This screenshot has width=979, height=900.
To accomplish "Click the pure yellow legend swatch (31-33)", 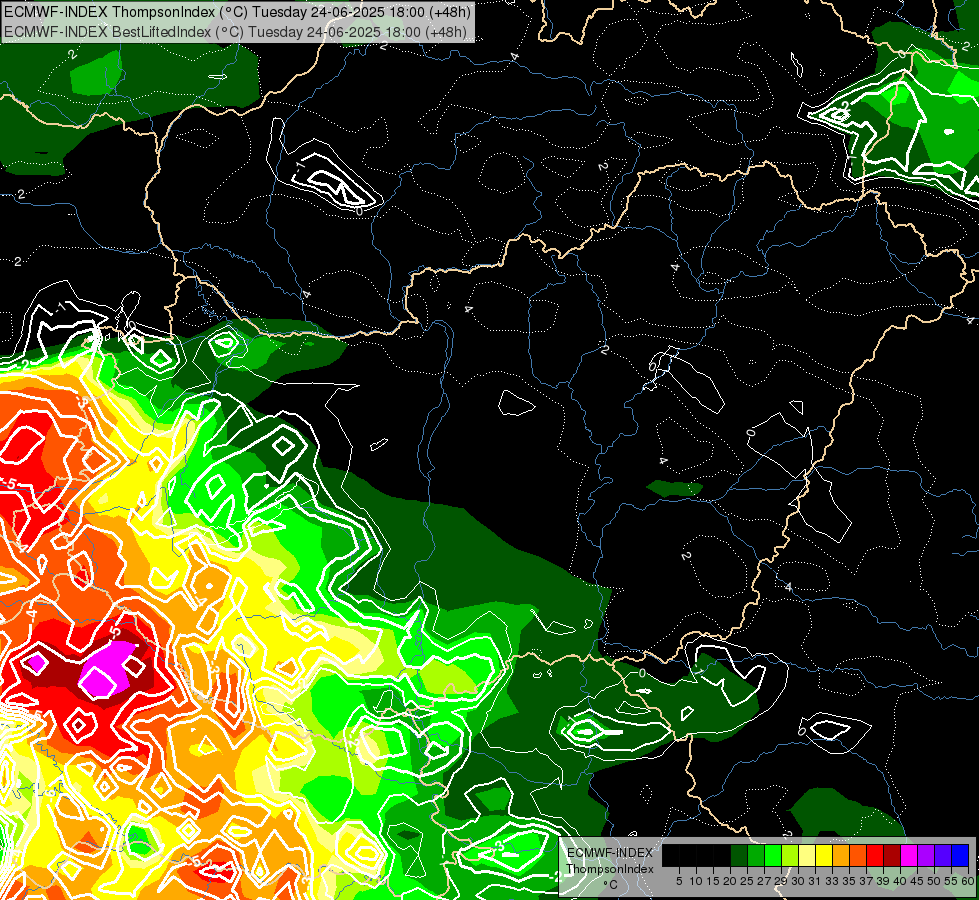I will (x=824, y=855).
